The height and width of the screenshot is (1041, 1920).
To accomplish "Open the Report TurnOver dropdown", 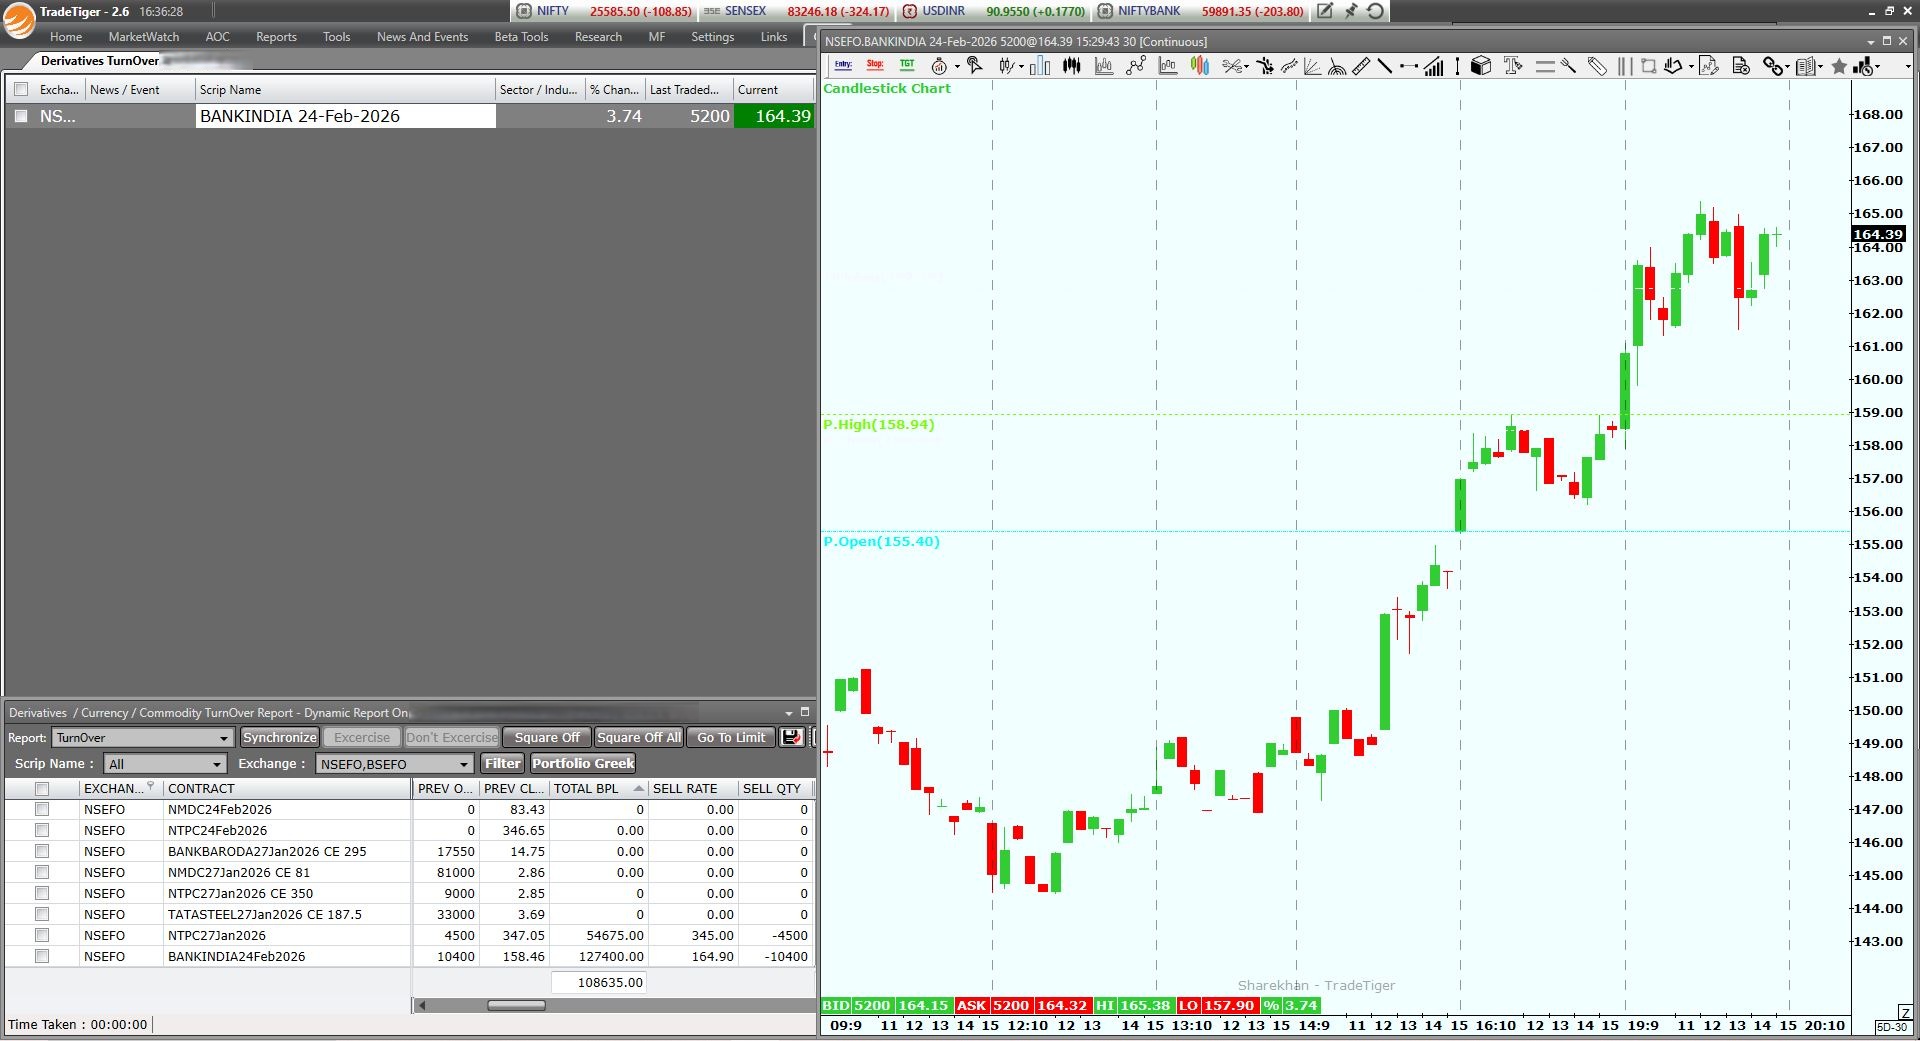I will [x=142, y=737].
